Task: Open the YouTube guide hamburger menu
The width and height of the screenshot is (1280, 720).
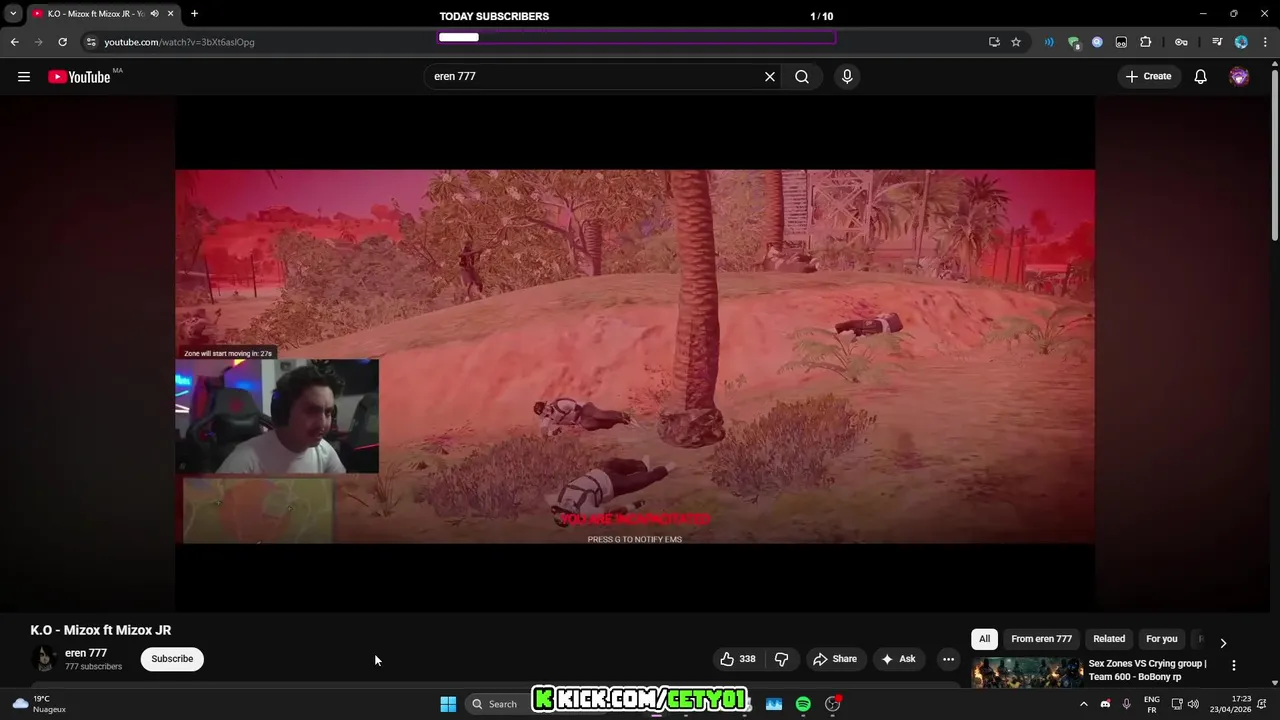Action: coord(24,77)
